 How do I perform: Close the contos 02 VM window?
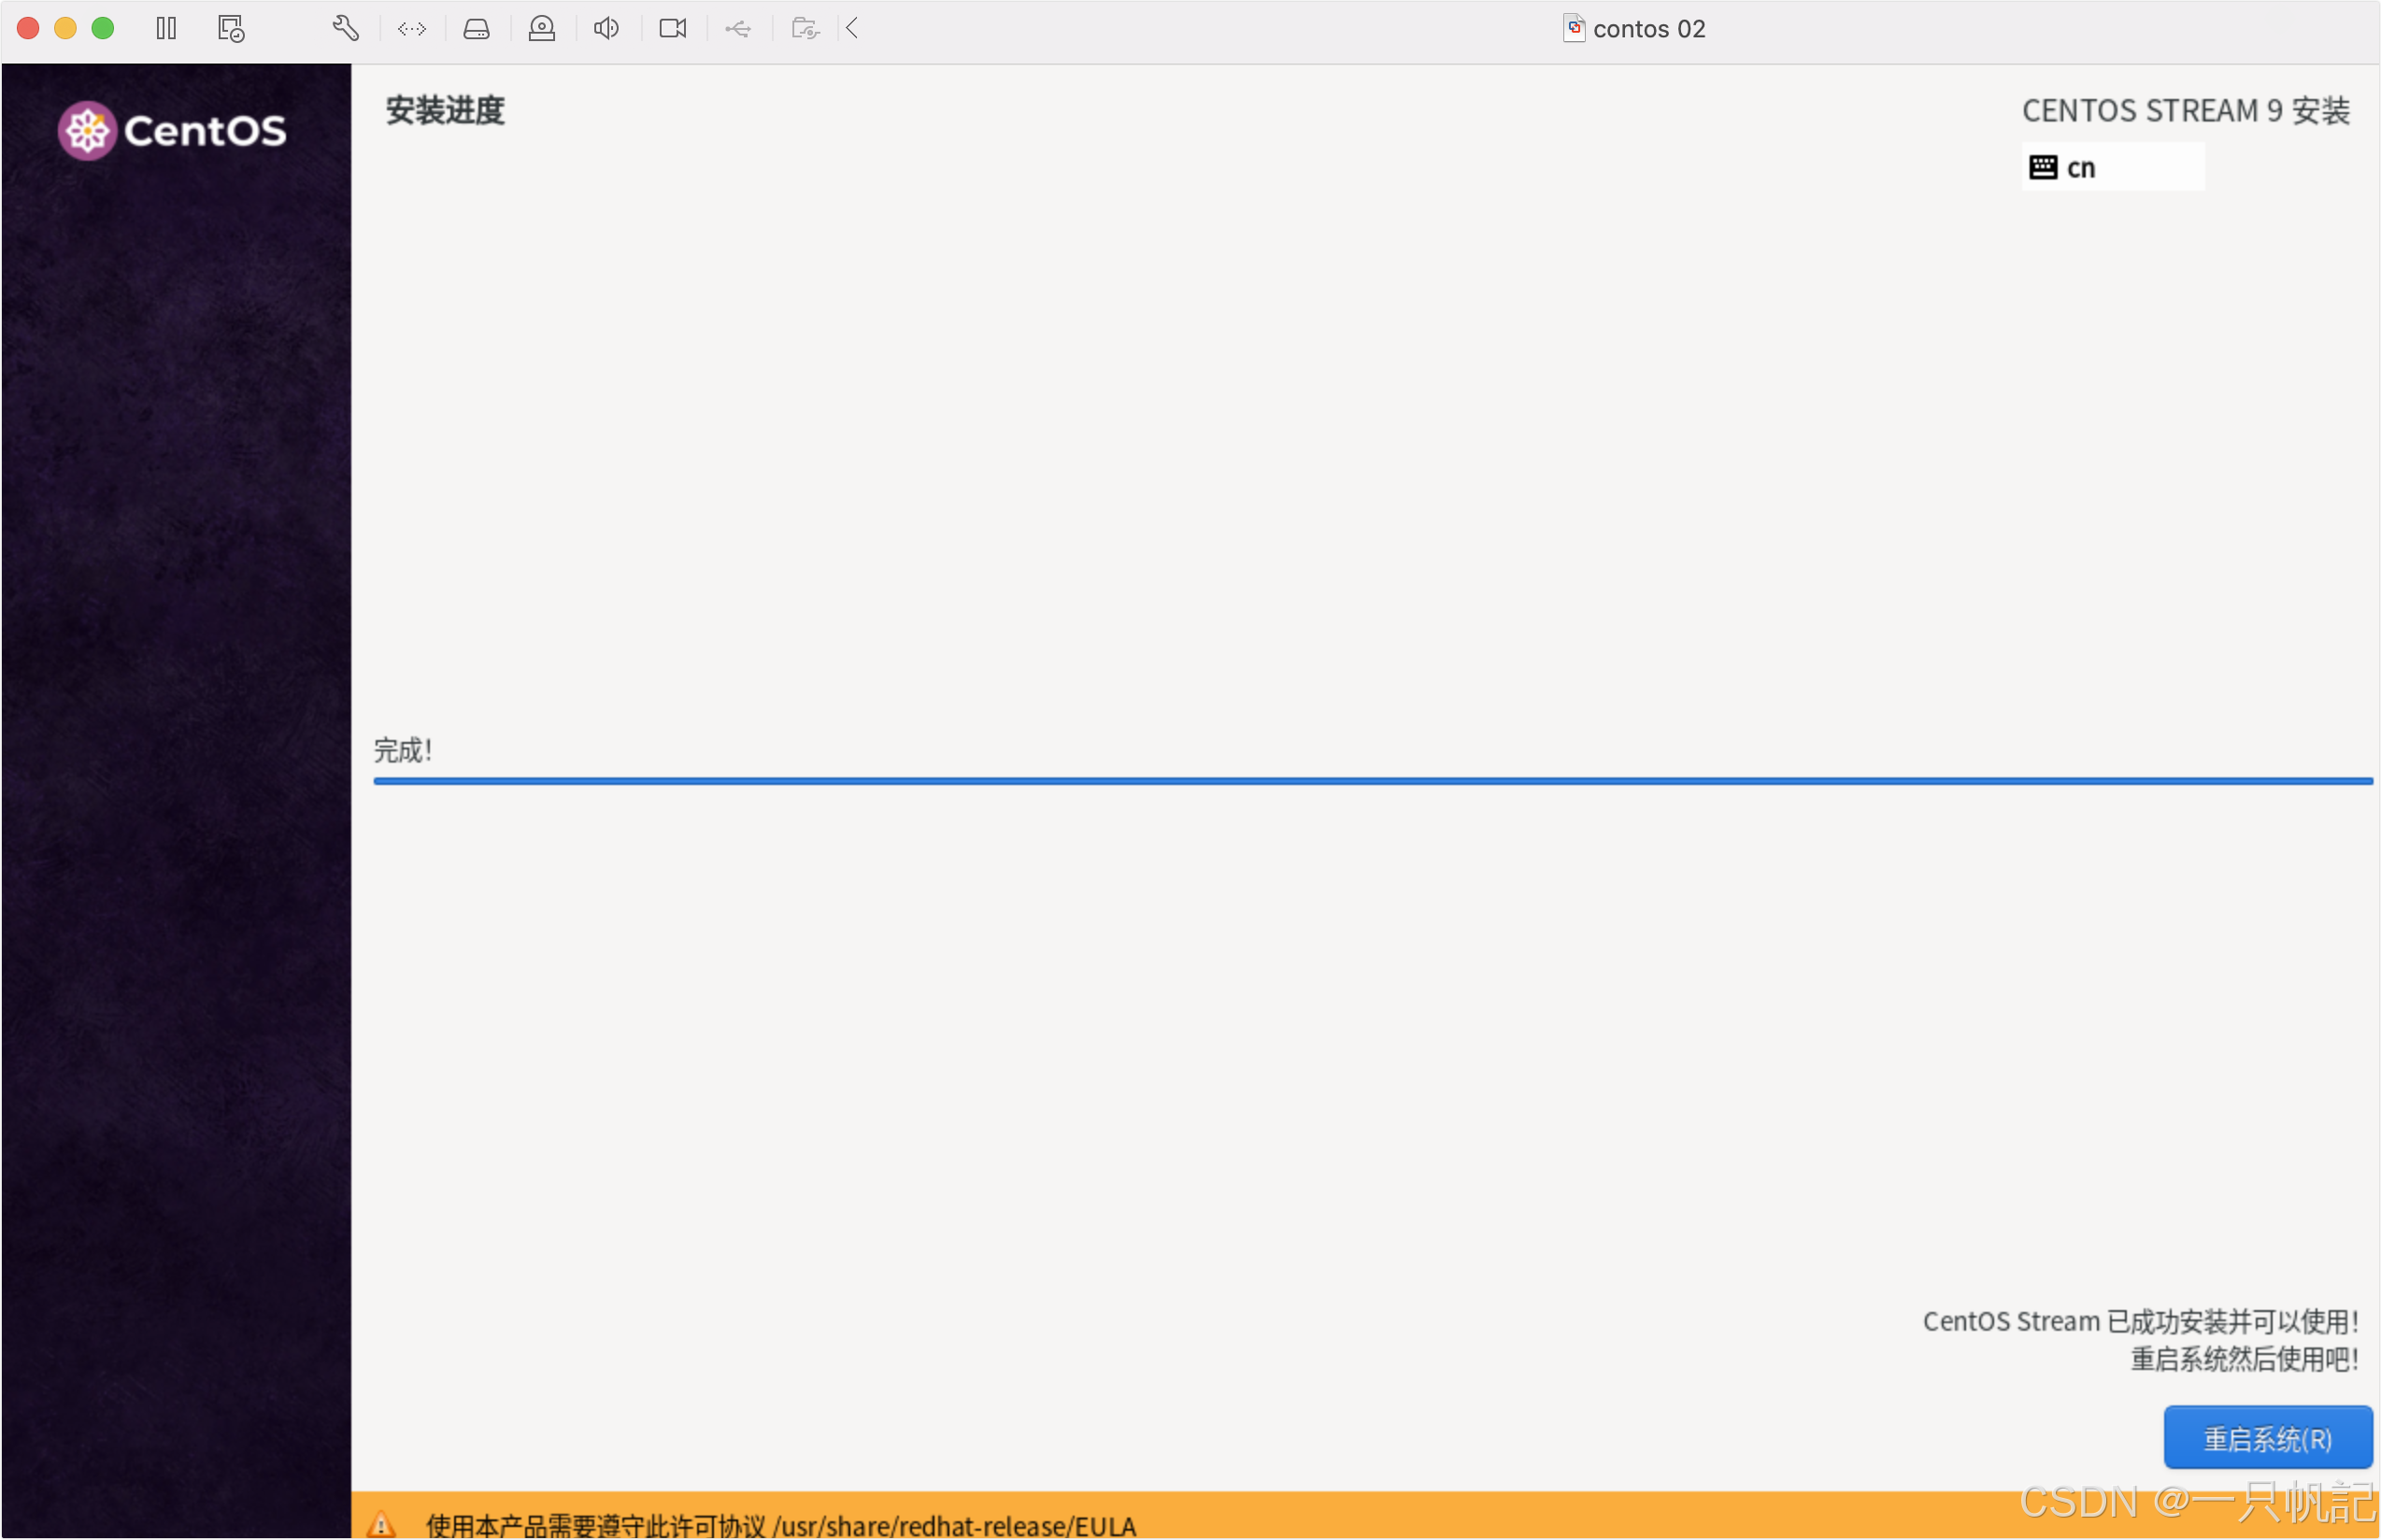pos(28,28)
